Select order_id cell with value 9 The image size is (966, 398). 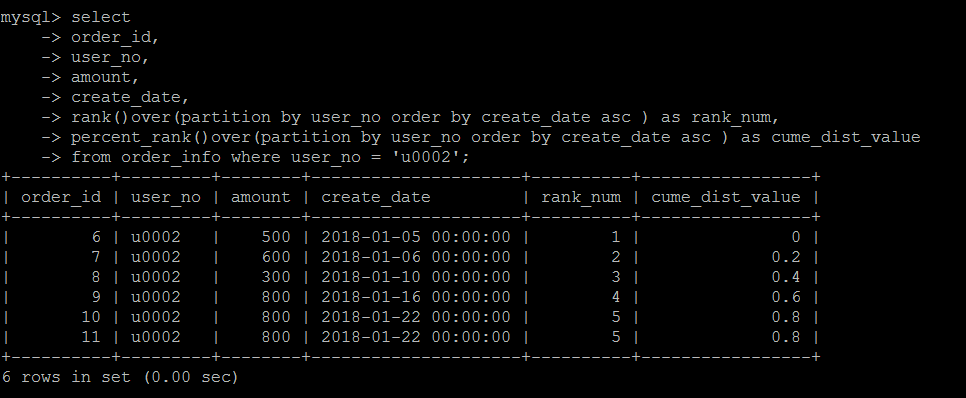coord(95,297)
